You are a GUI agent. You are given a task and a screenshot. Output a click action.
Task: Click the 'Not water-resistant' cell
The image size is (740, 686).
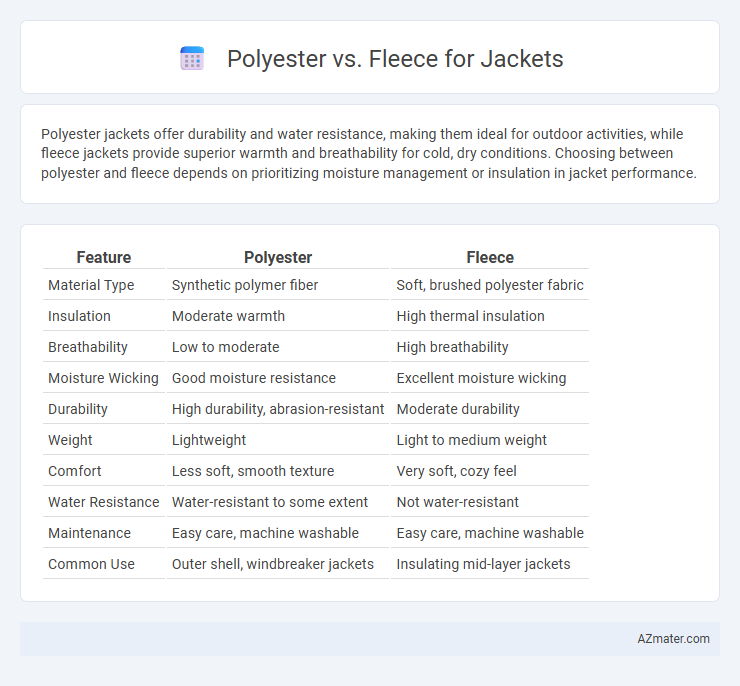457,502
